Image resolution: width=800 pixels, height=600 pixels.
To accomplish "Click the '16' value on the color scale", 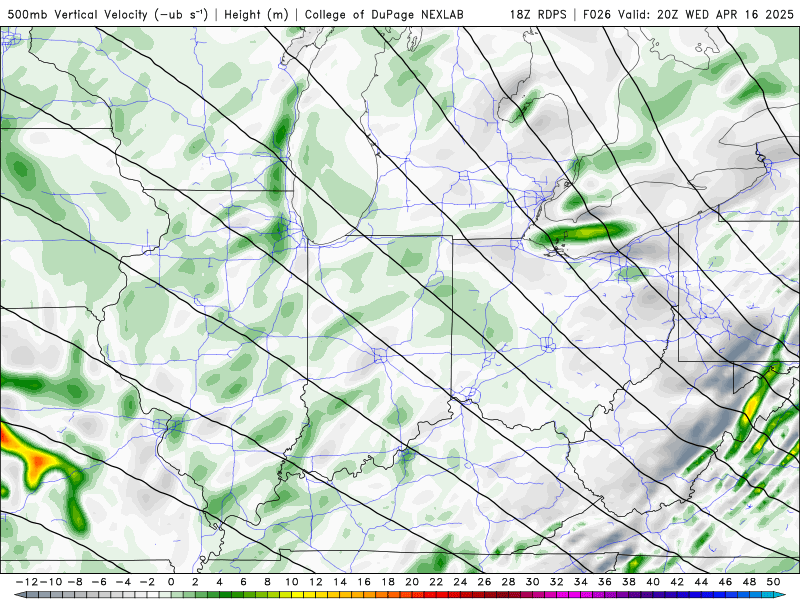I will click(x=364, y=582).
